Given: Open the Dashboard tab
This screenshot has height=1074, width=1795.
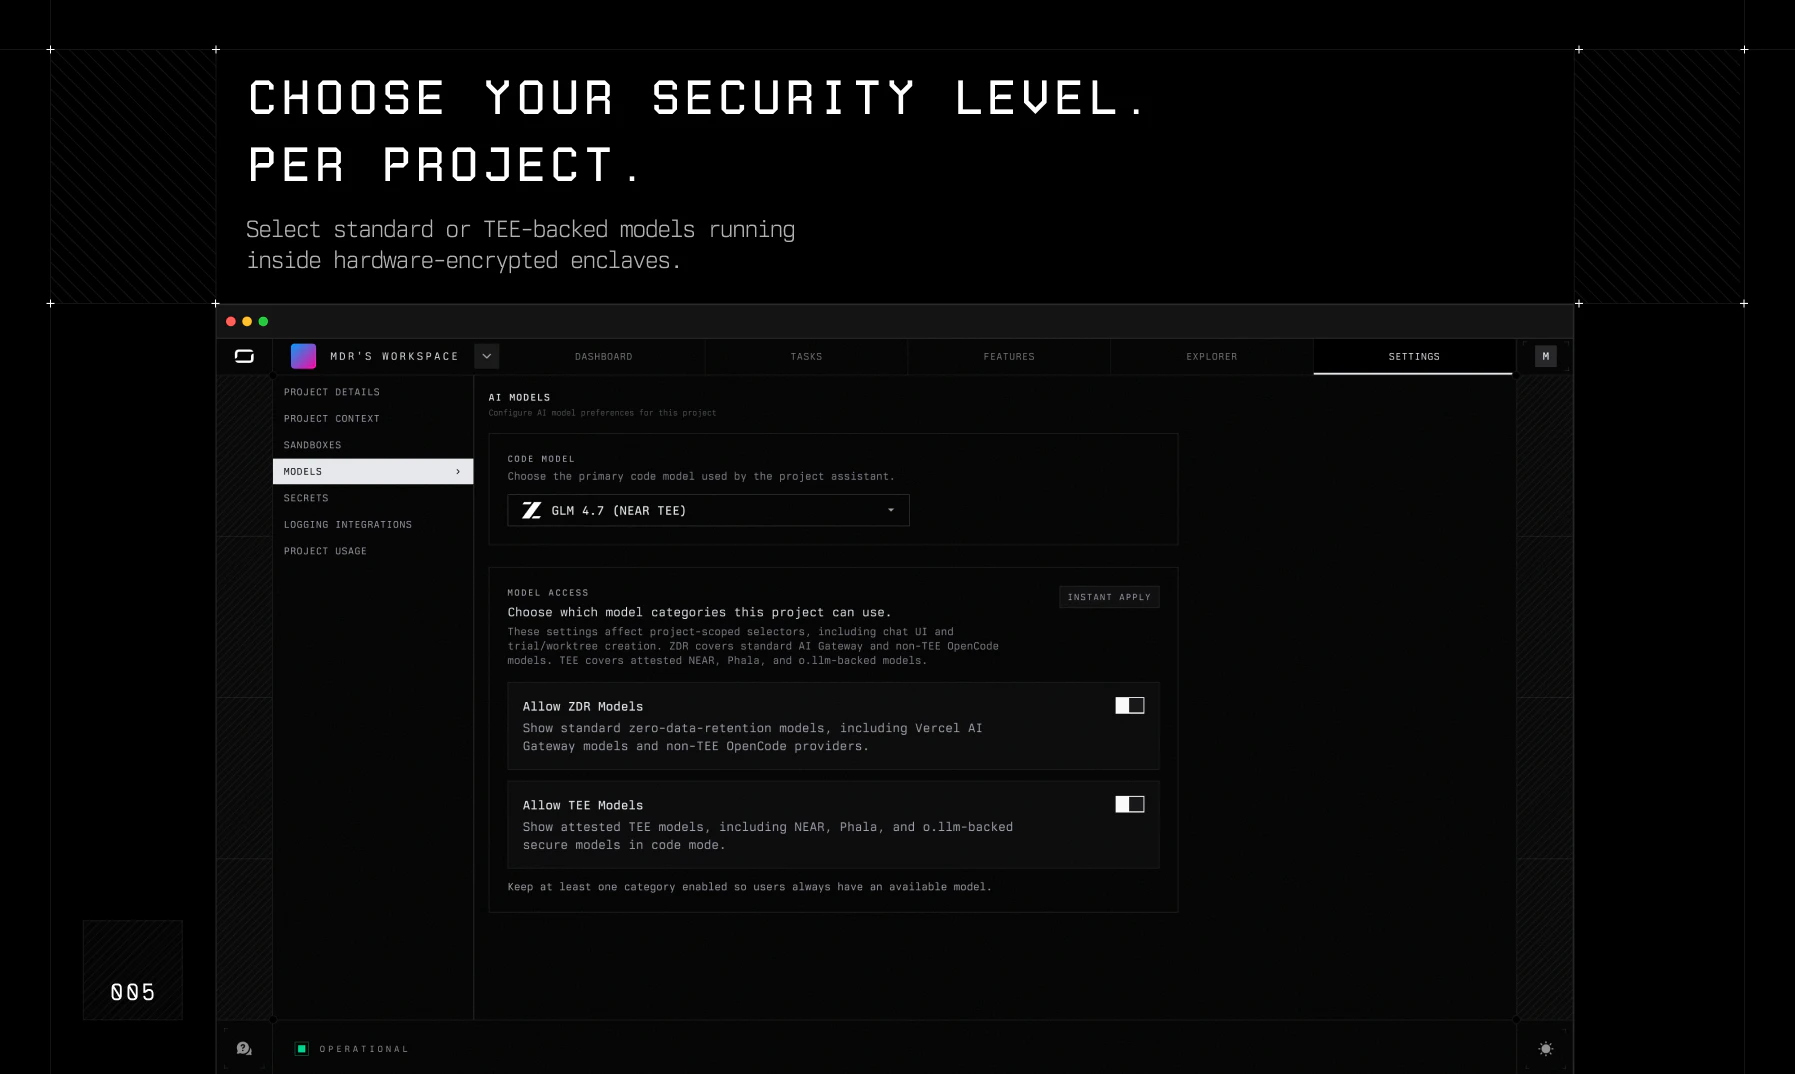Looking at the screenshot, I should pyautogui.click(x=603, y=356).
